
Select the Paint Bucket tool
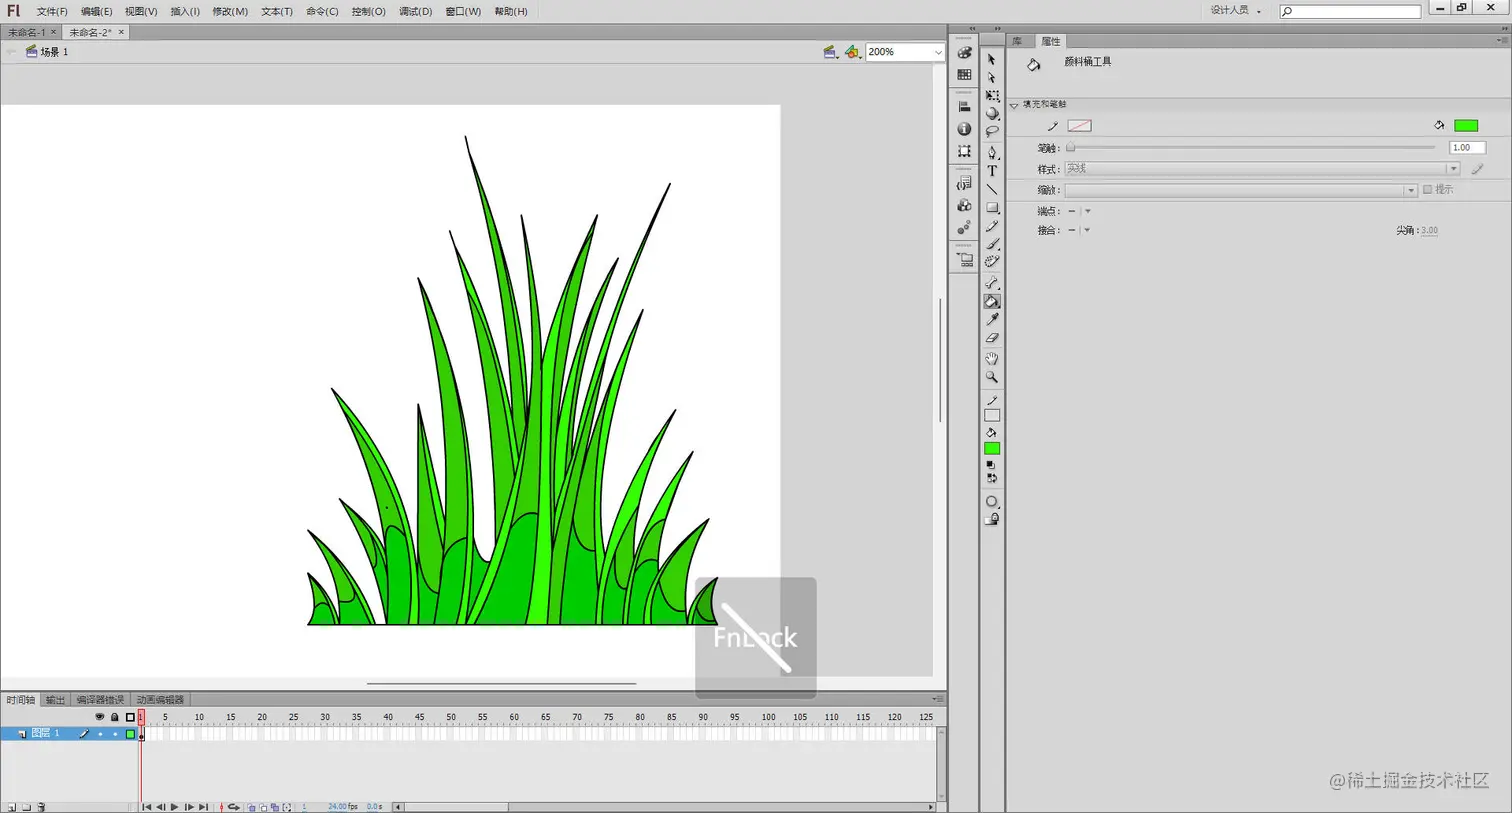pyautogui.click(x=992, y=301)
